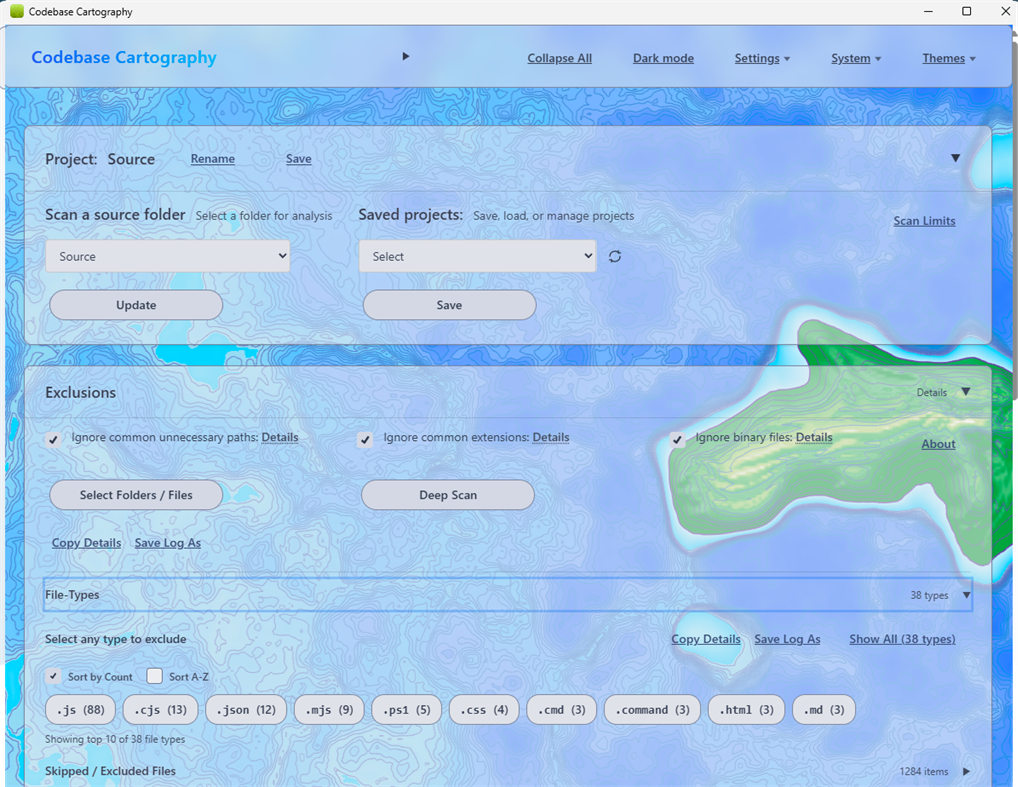
Task: Exclude the .mjs (9) file type
Action: tap(329, 710)
